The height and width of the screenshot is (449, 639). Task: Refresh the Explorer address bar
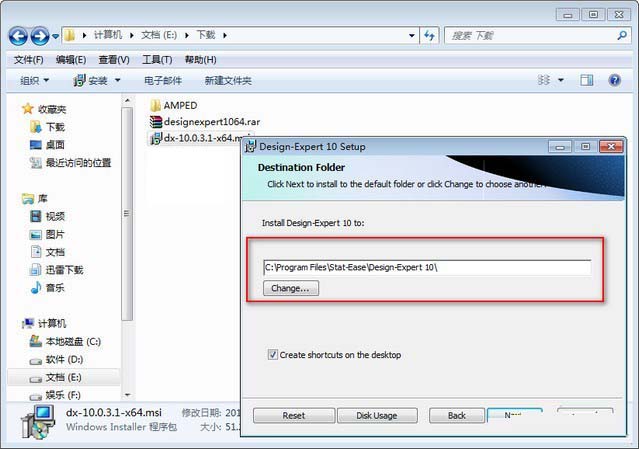tap(430, 35)
